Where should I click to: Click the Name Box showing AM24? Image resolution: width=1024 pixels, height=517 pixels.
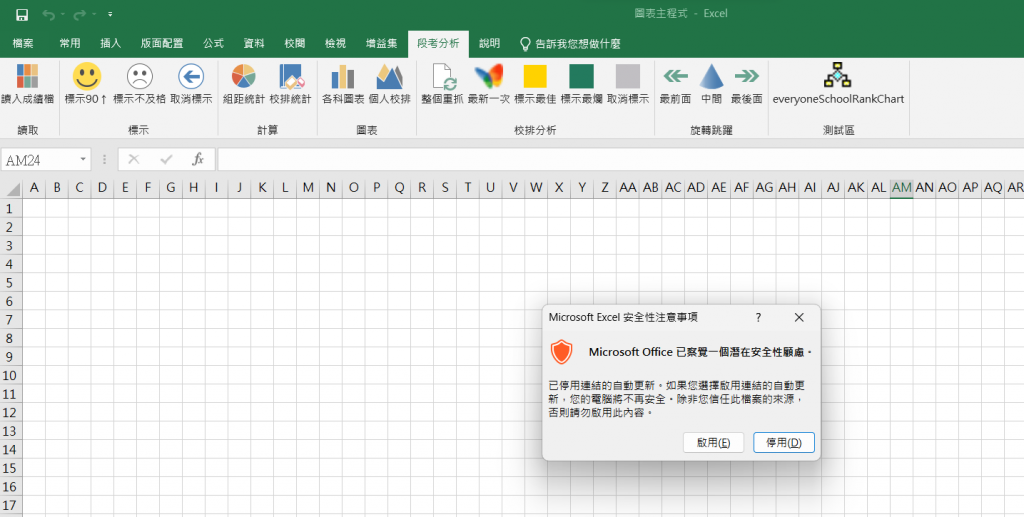[x=40, y=160]
